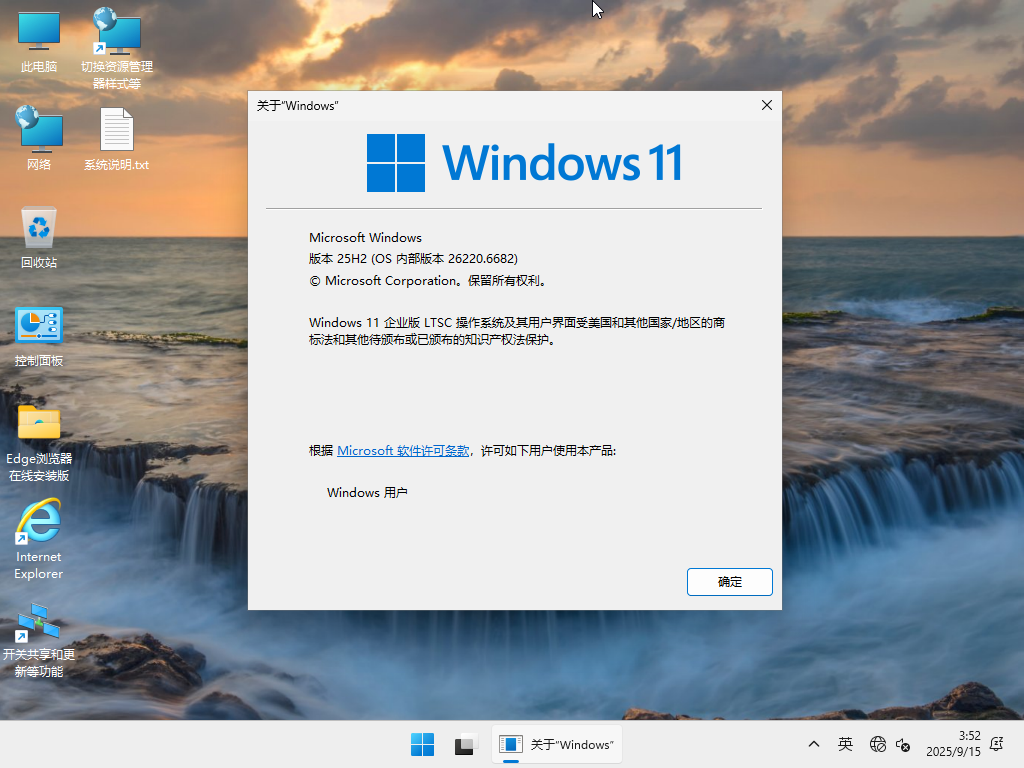
Task: Open the Microsoft 软件许可条款 link
Action: (x=403, y=451)
